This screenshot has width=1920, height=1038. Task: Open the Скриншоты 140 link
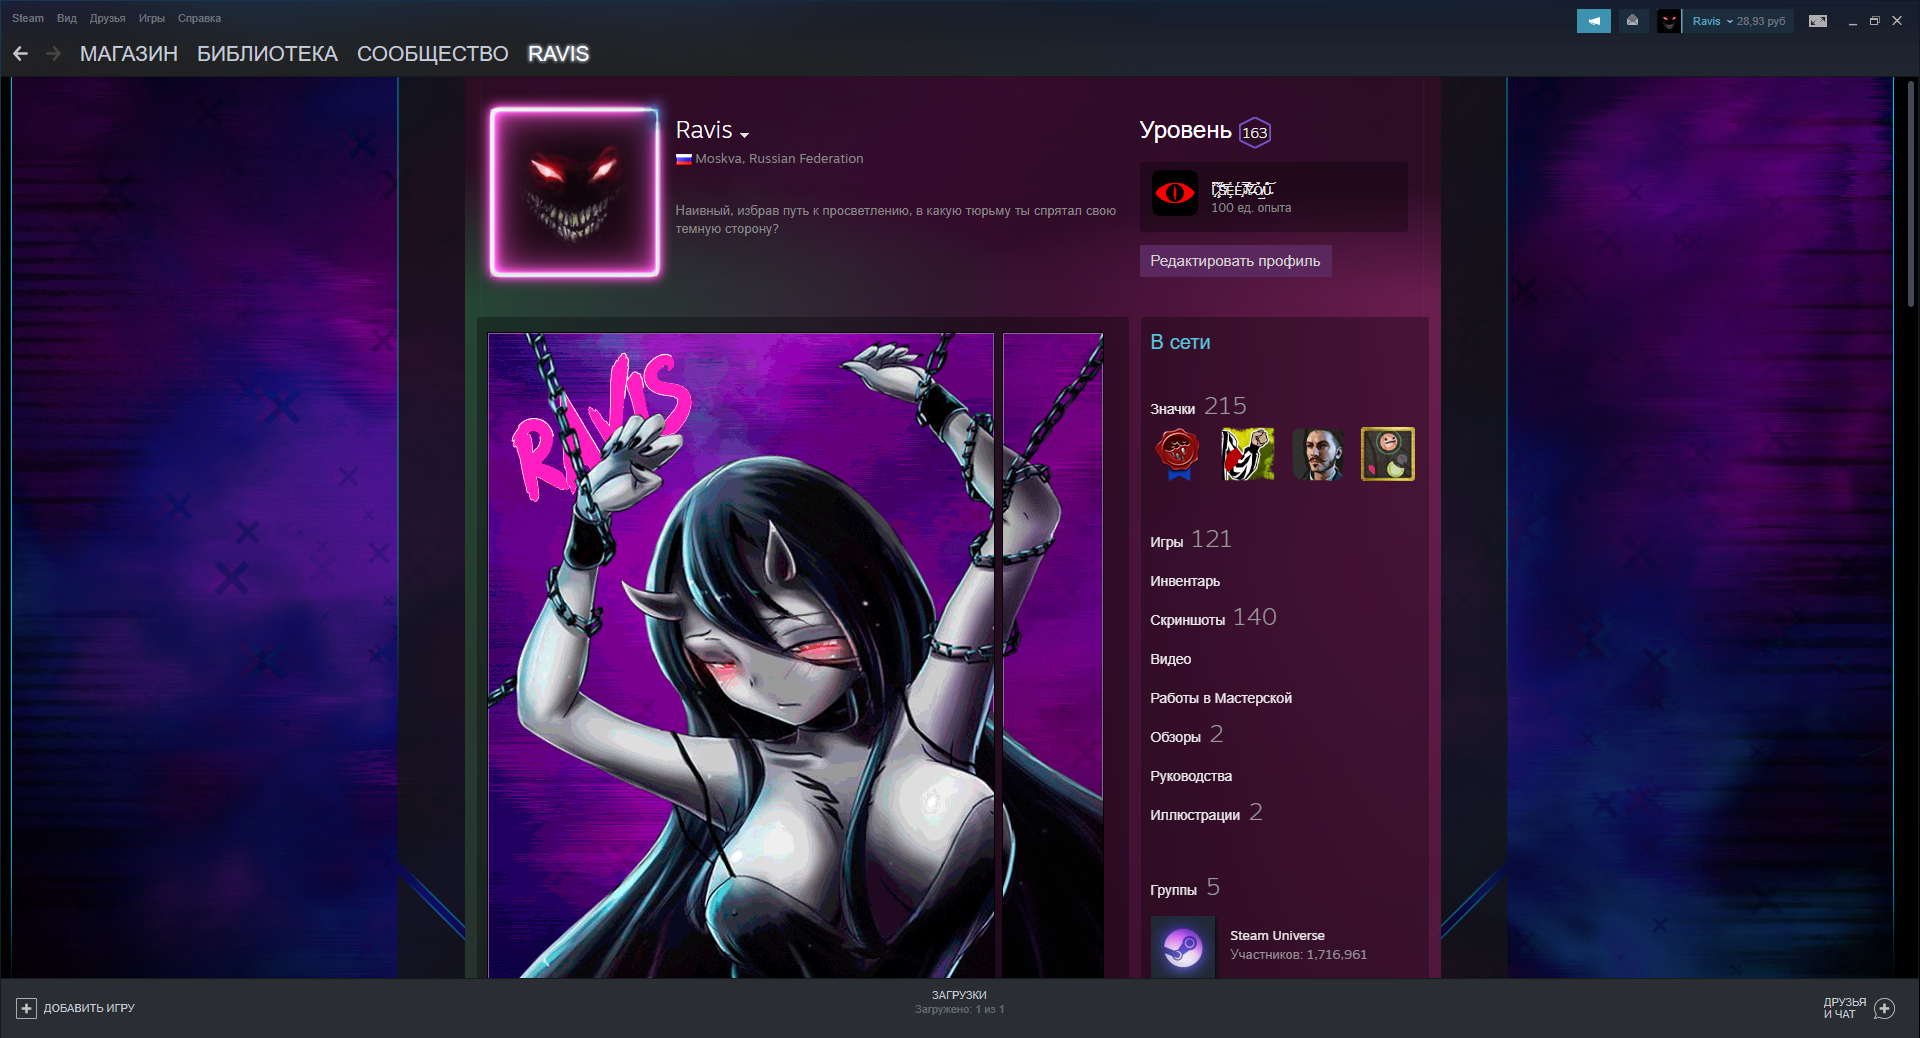click(1212, 619)
